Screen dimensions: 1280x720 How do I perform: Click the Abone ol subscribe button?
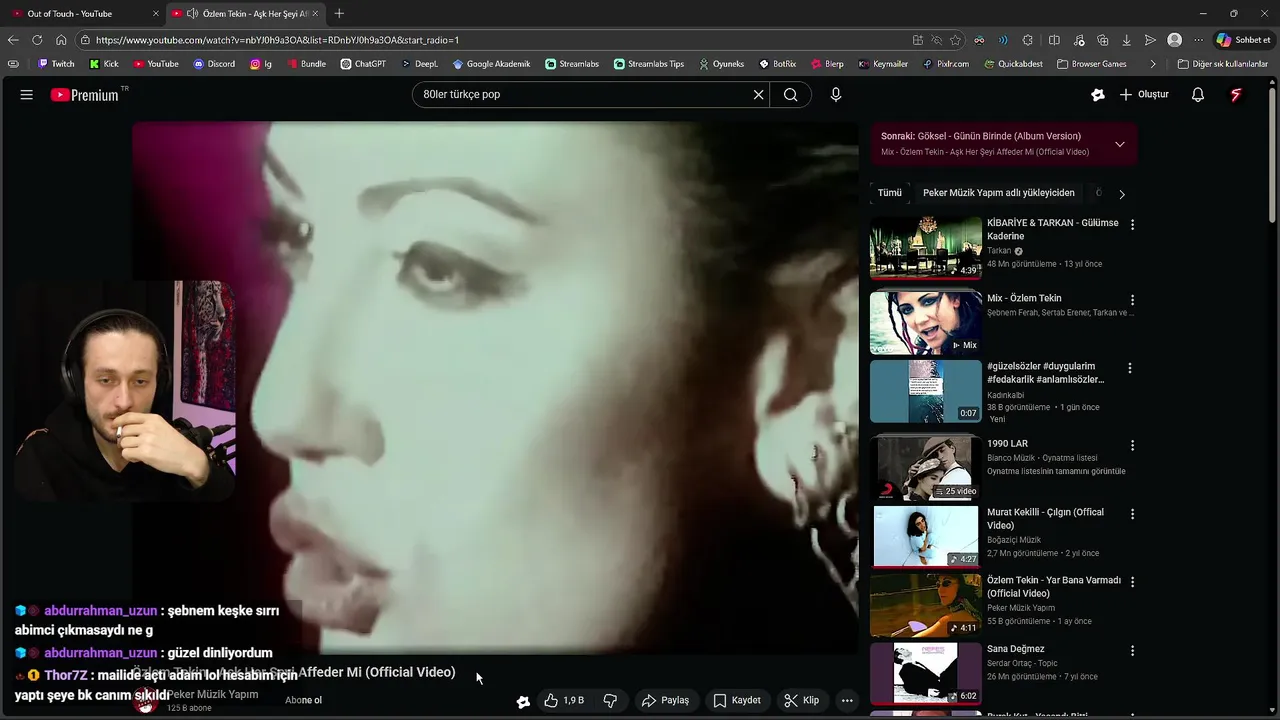[x=304, y=701]
